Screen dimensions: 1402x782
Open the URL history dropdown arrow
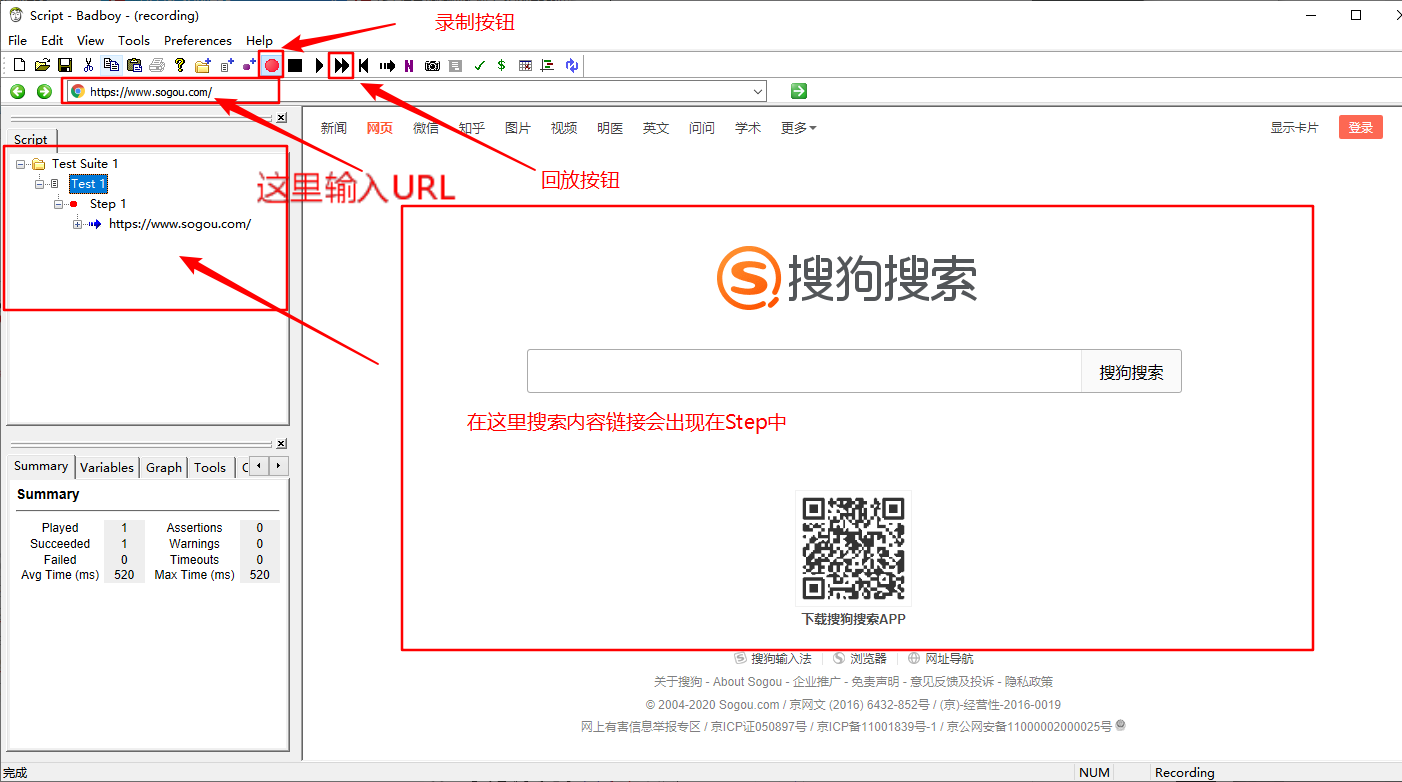(757, 90)
